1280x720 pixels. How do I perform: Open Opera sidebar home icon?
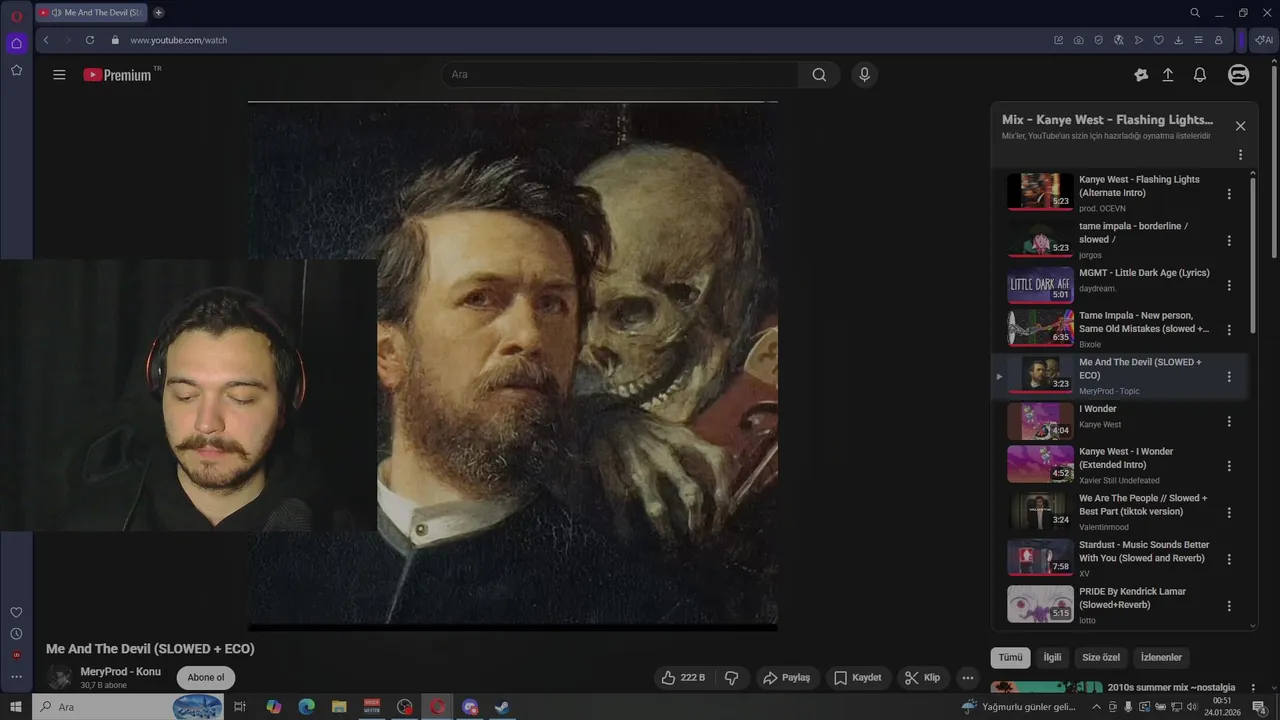tap(16, 43)
